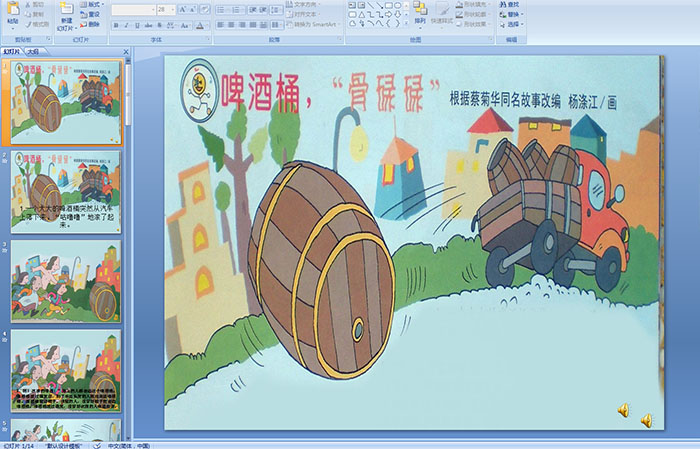Click the Reset (重设) slide button
This screenshot has height=449, width=700.
90,15
